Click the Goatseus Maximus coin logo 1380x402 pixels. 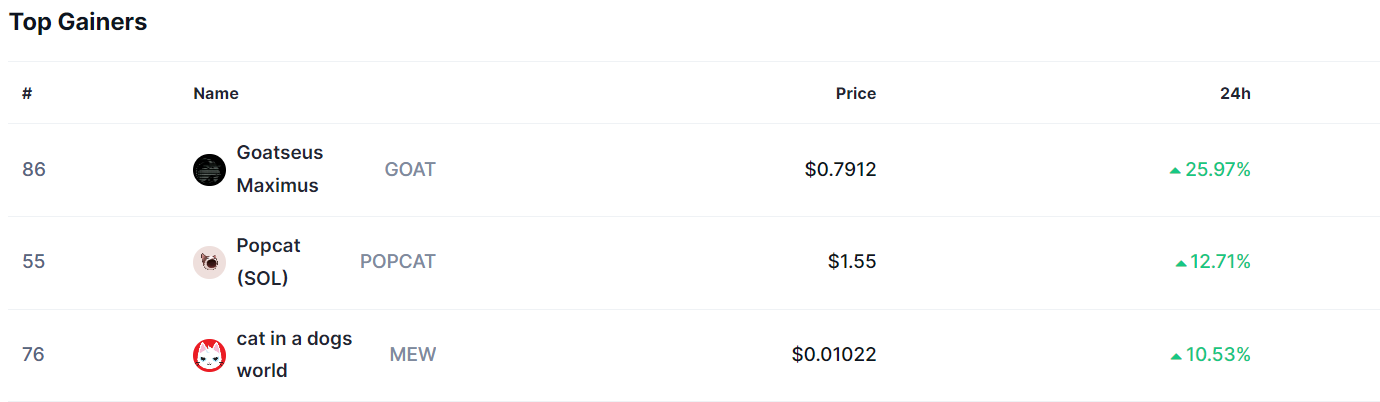[209, 170]
